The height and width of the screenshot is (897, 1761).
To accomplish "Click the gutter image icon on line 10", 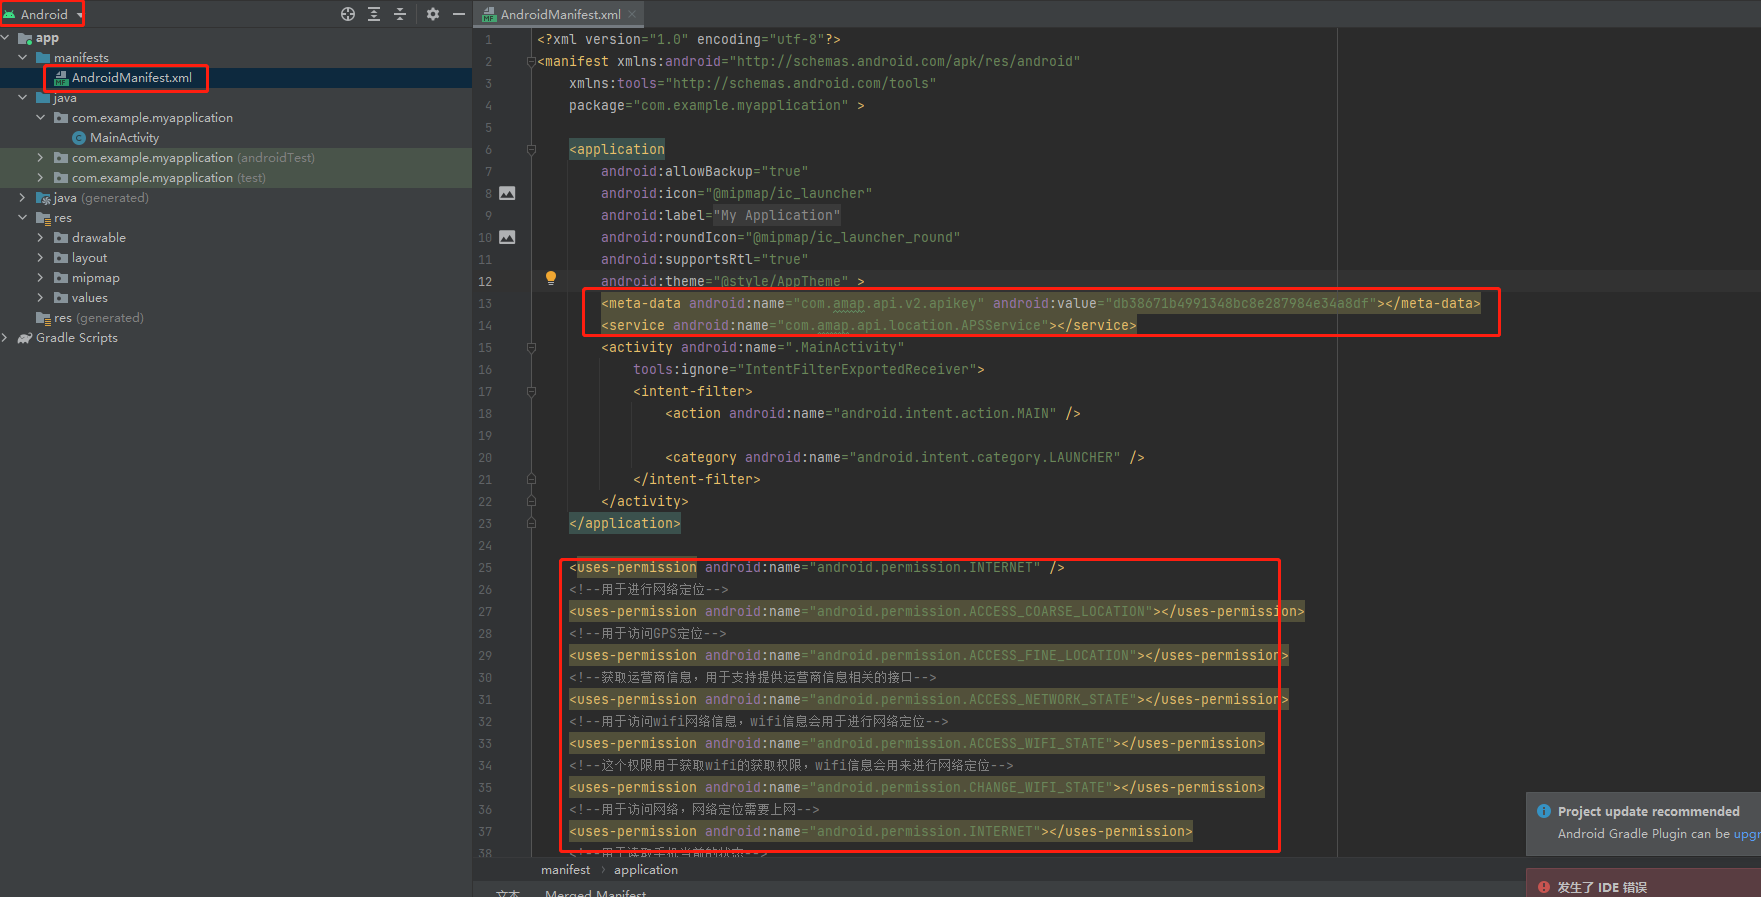I will 507,237.
